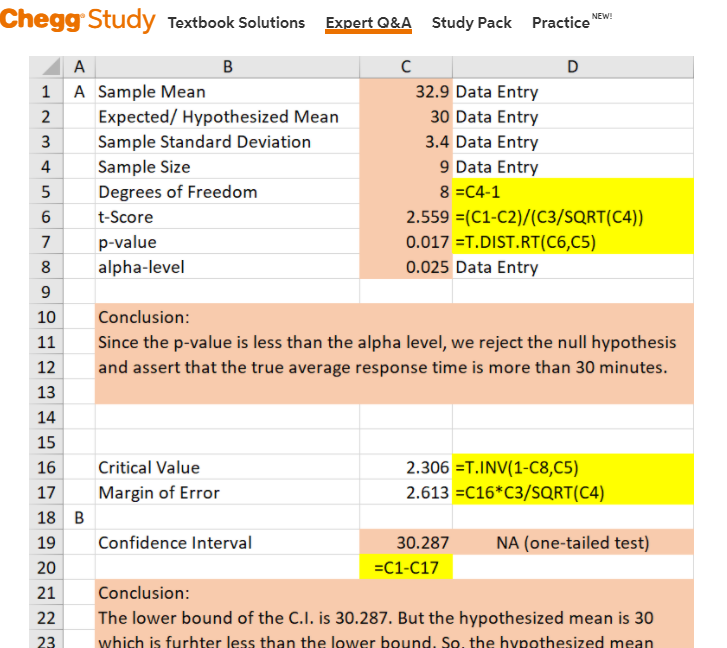Click 'Data Entry' cell in row 8

coord(573,267)
